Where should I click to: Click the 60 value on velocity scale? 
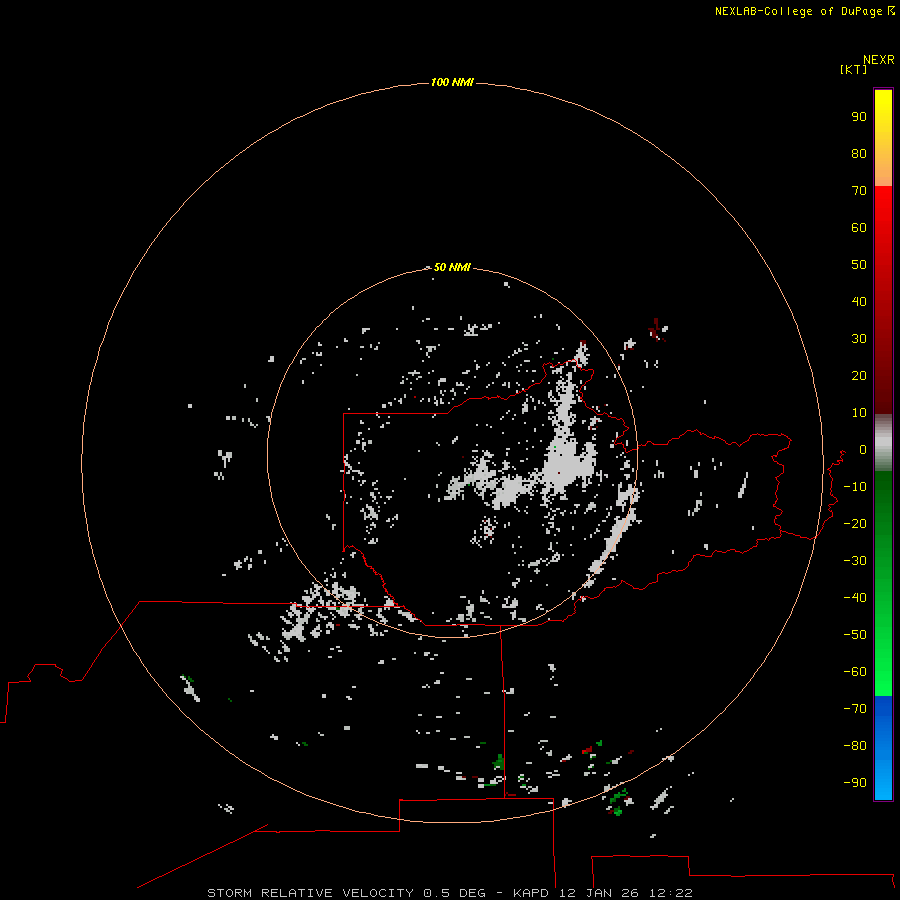pyautogui.click(x=859, y=227)
